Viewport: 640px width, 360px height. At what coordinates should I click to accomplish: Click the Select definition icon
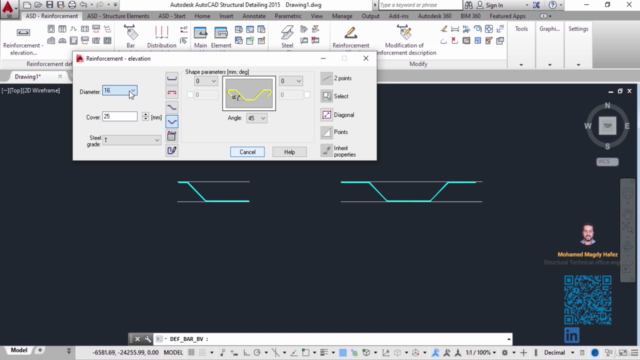click(327, 96)
